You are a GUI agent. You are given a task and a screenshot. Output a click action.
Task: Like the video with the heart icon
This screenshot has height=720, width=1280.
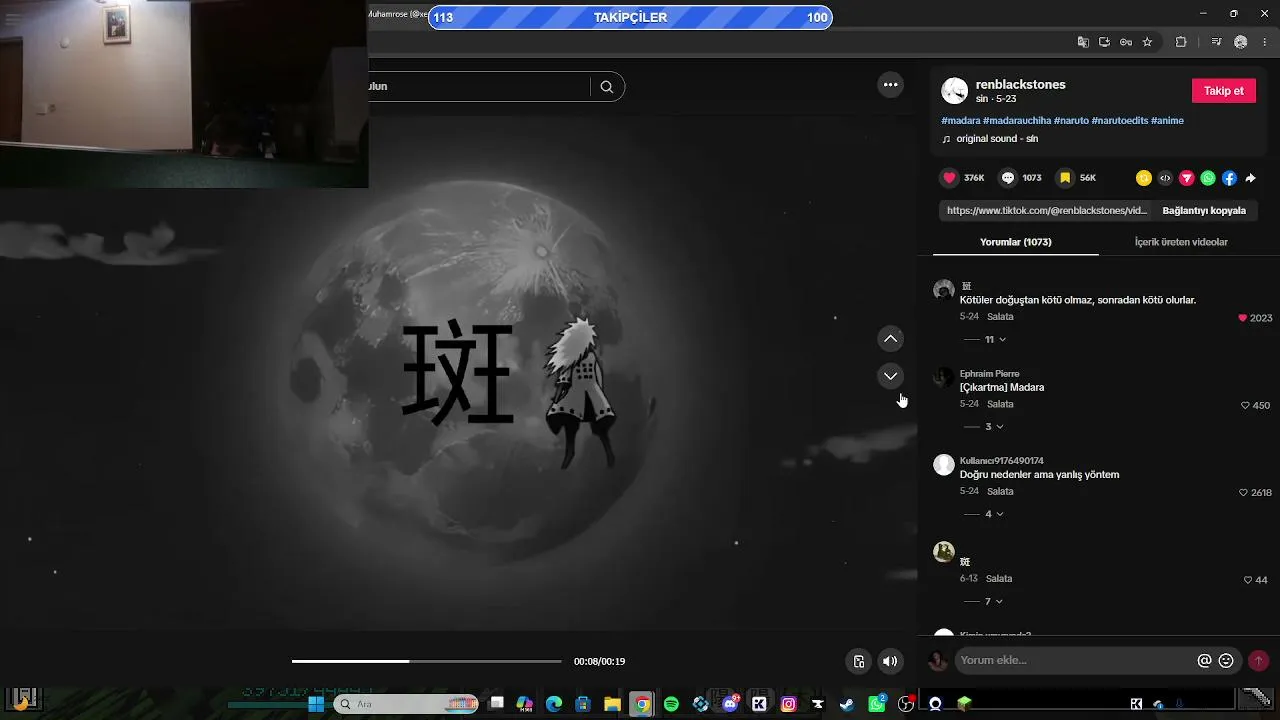click(x=949, y=178)
